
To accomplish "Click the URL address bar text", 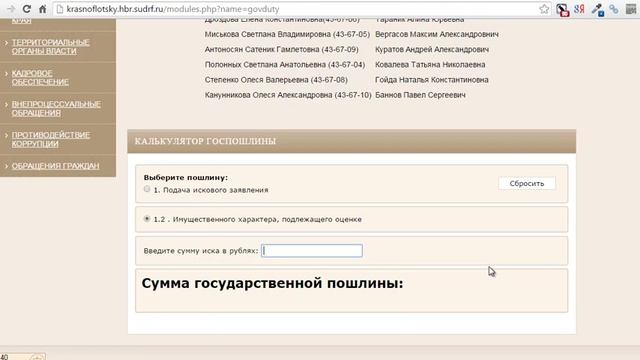I will [x=173, y=9].
